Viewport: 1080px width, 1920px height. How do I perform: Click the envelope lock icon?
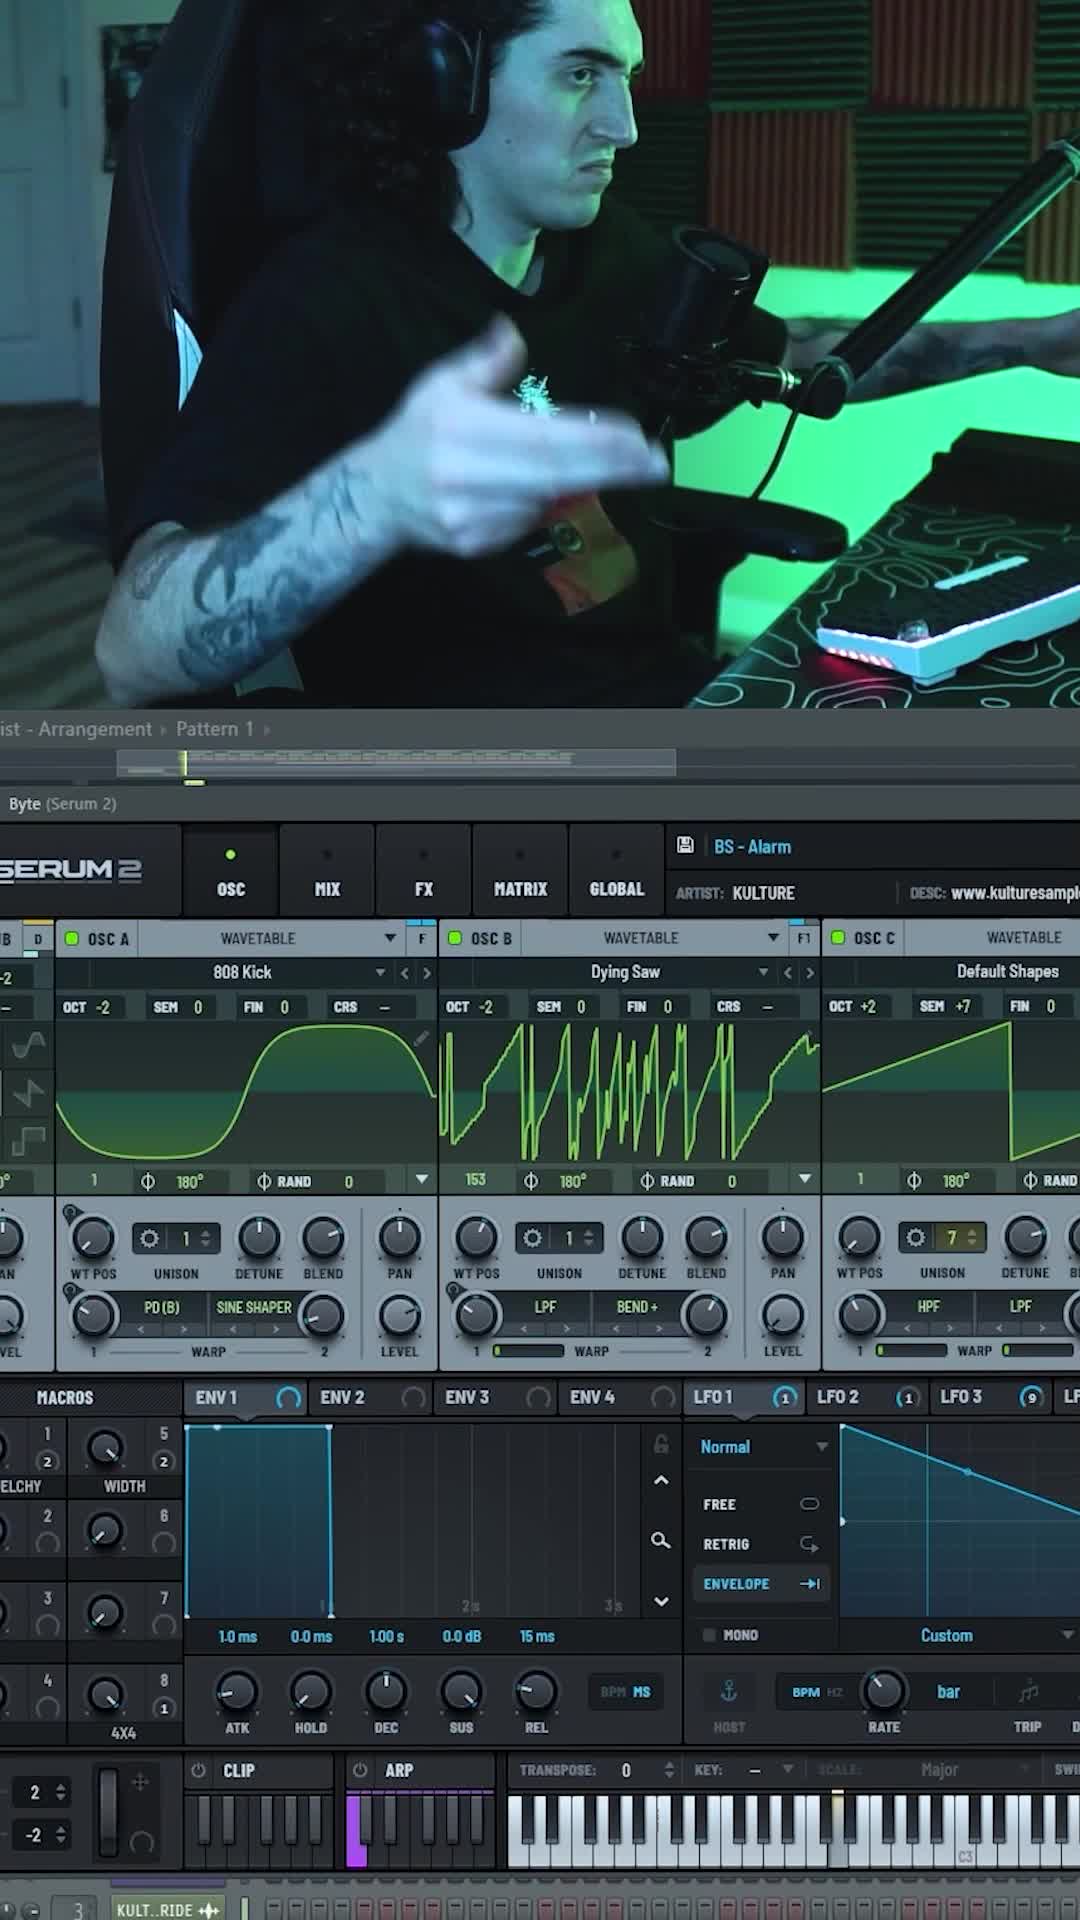661,1443
